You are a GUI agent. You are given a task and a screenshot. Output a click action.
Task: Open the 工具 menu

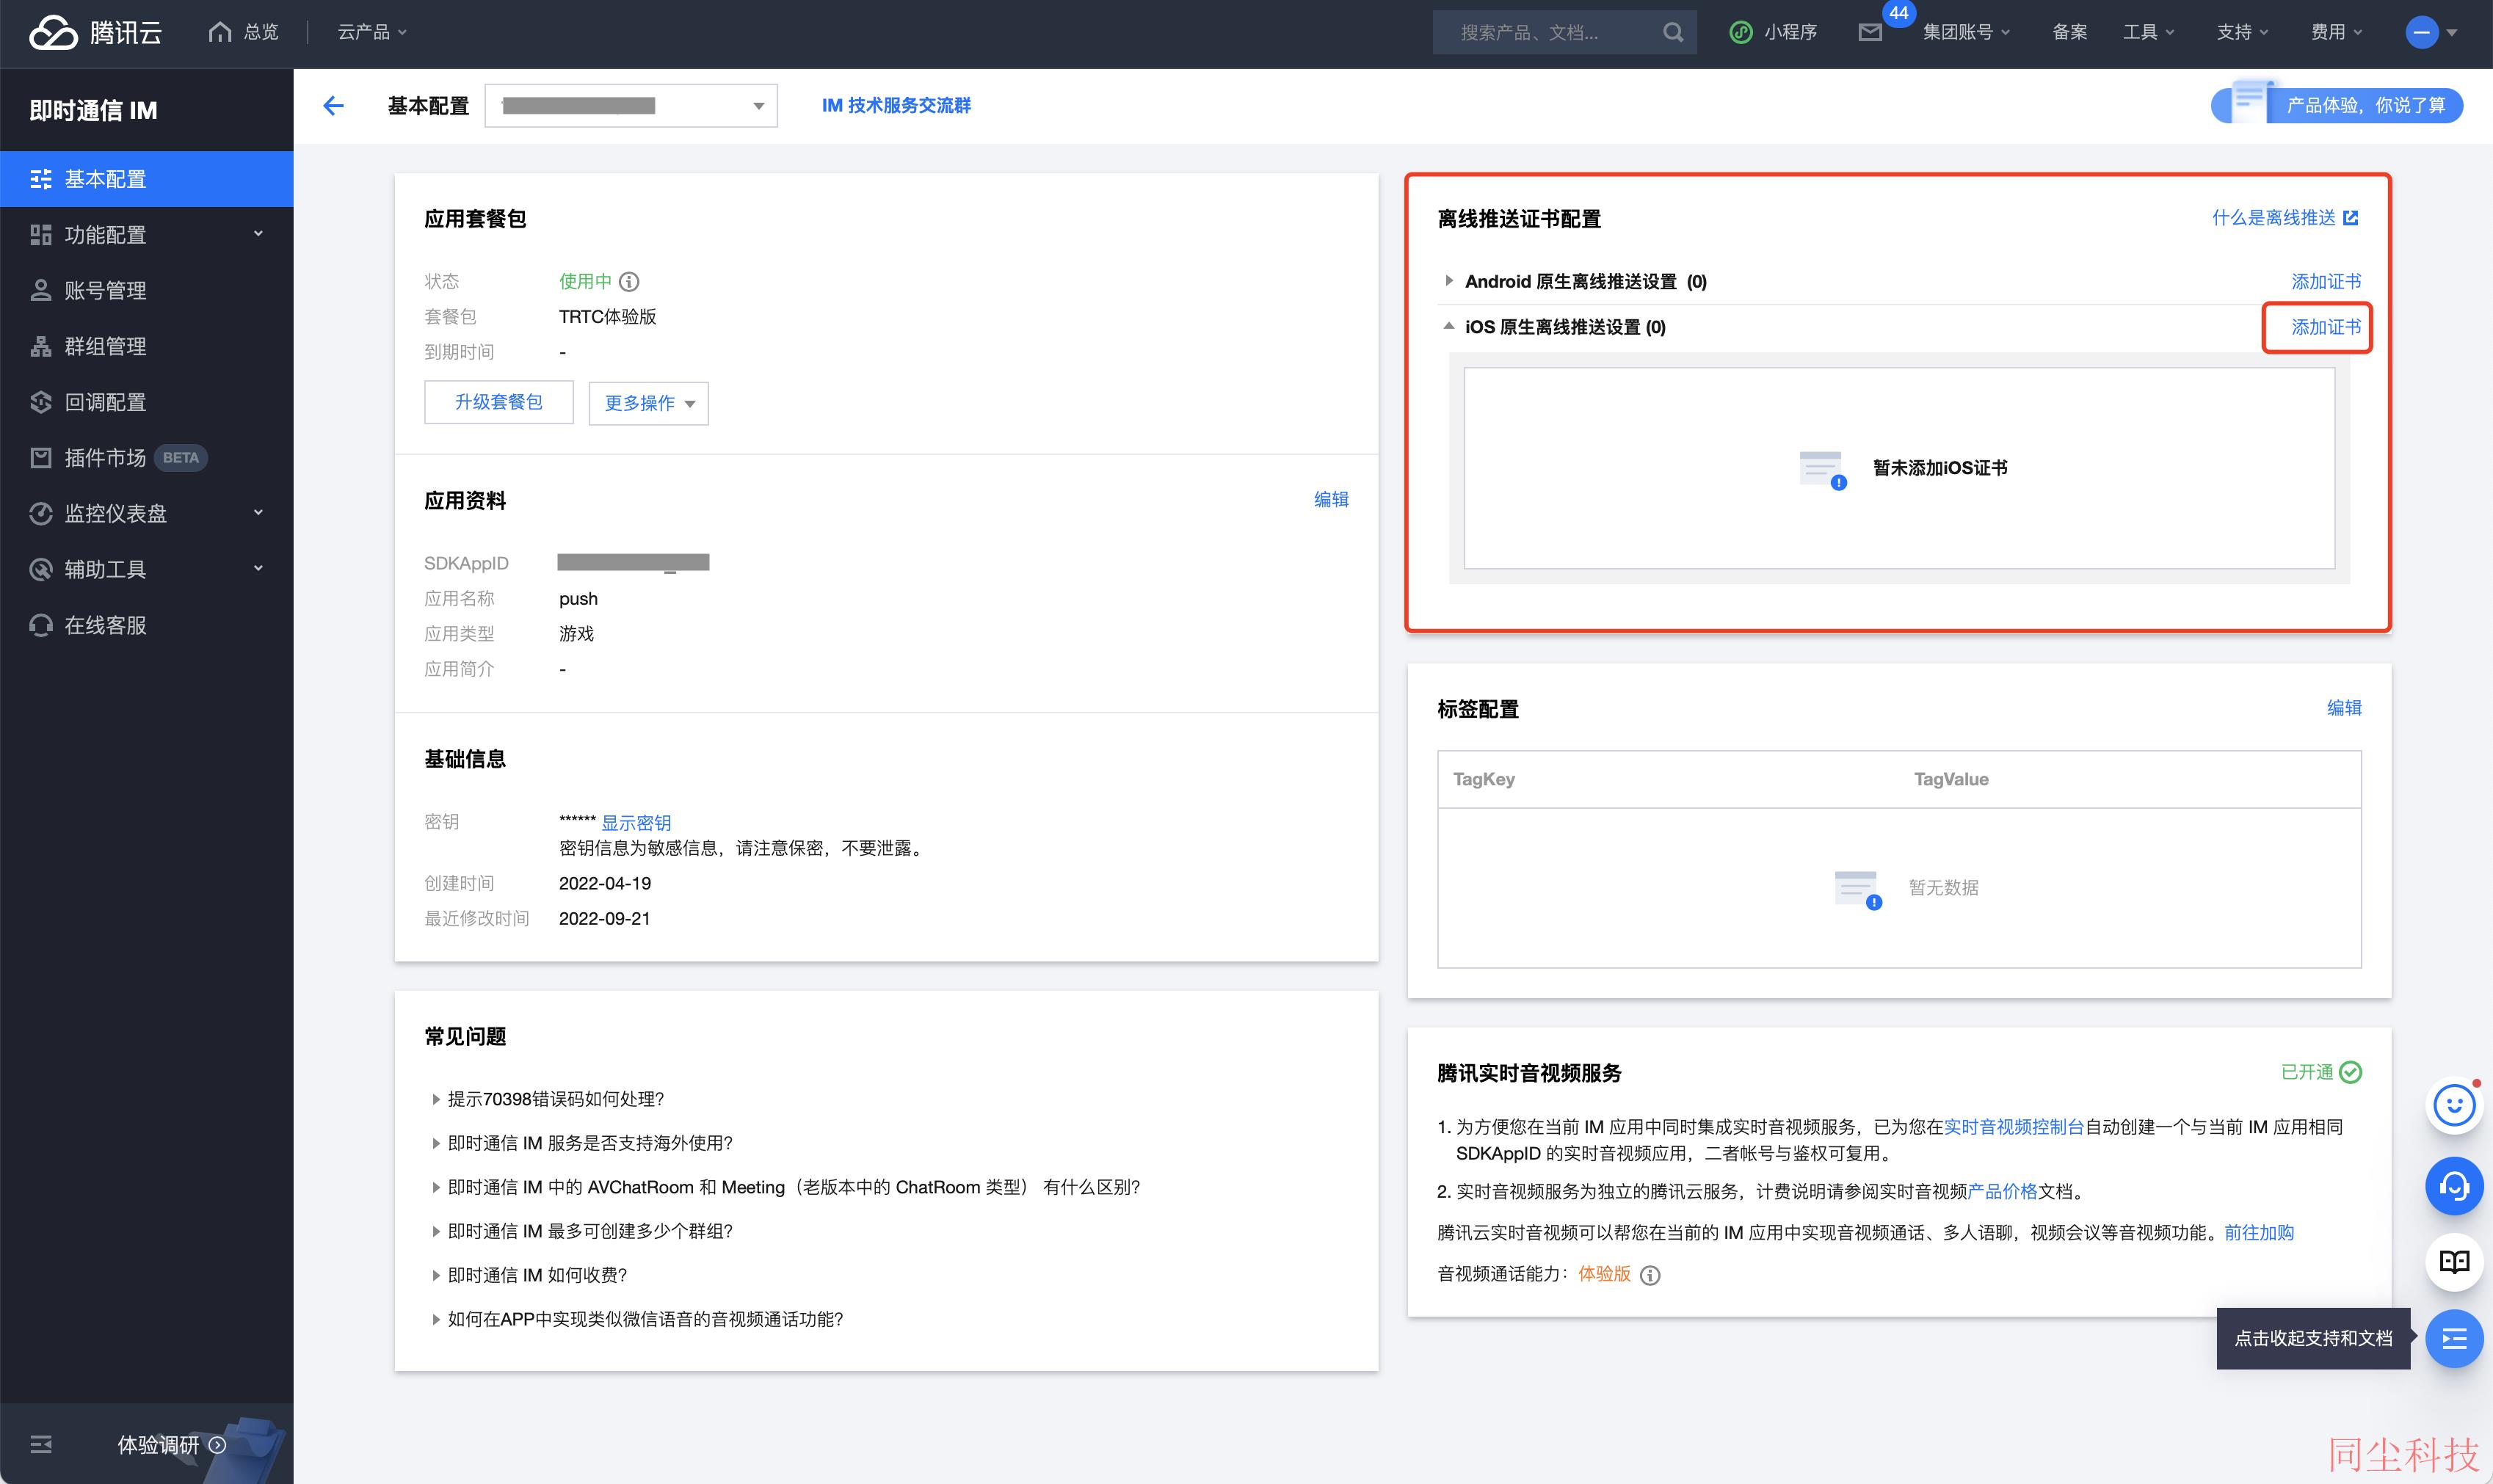pyautogui.click(x=2149, y=32)
